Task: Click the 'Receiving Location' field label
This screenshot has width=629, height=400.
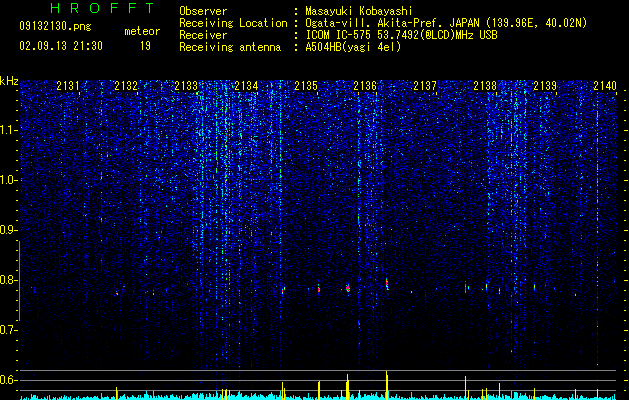Action: coord(233,23)
